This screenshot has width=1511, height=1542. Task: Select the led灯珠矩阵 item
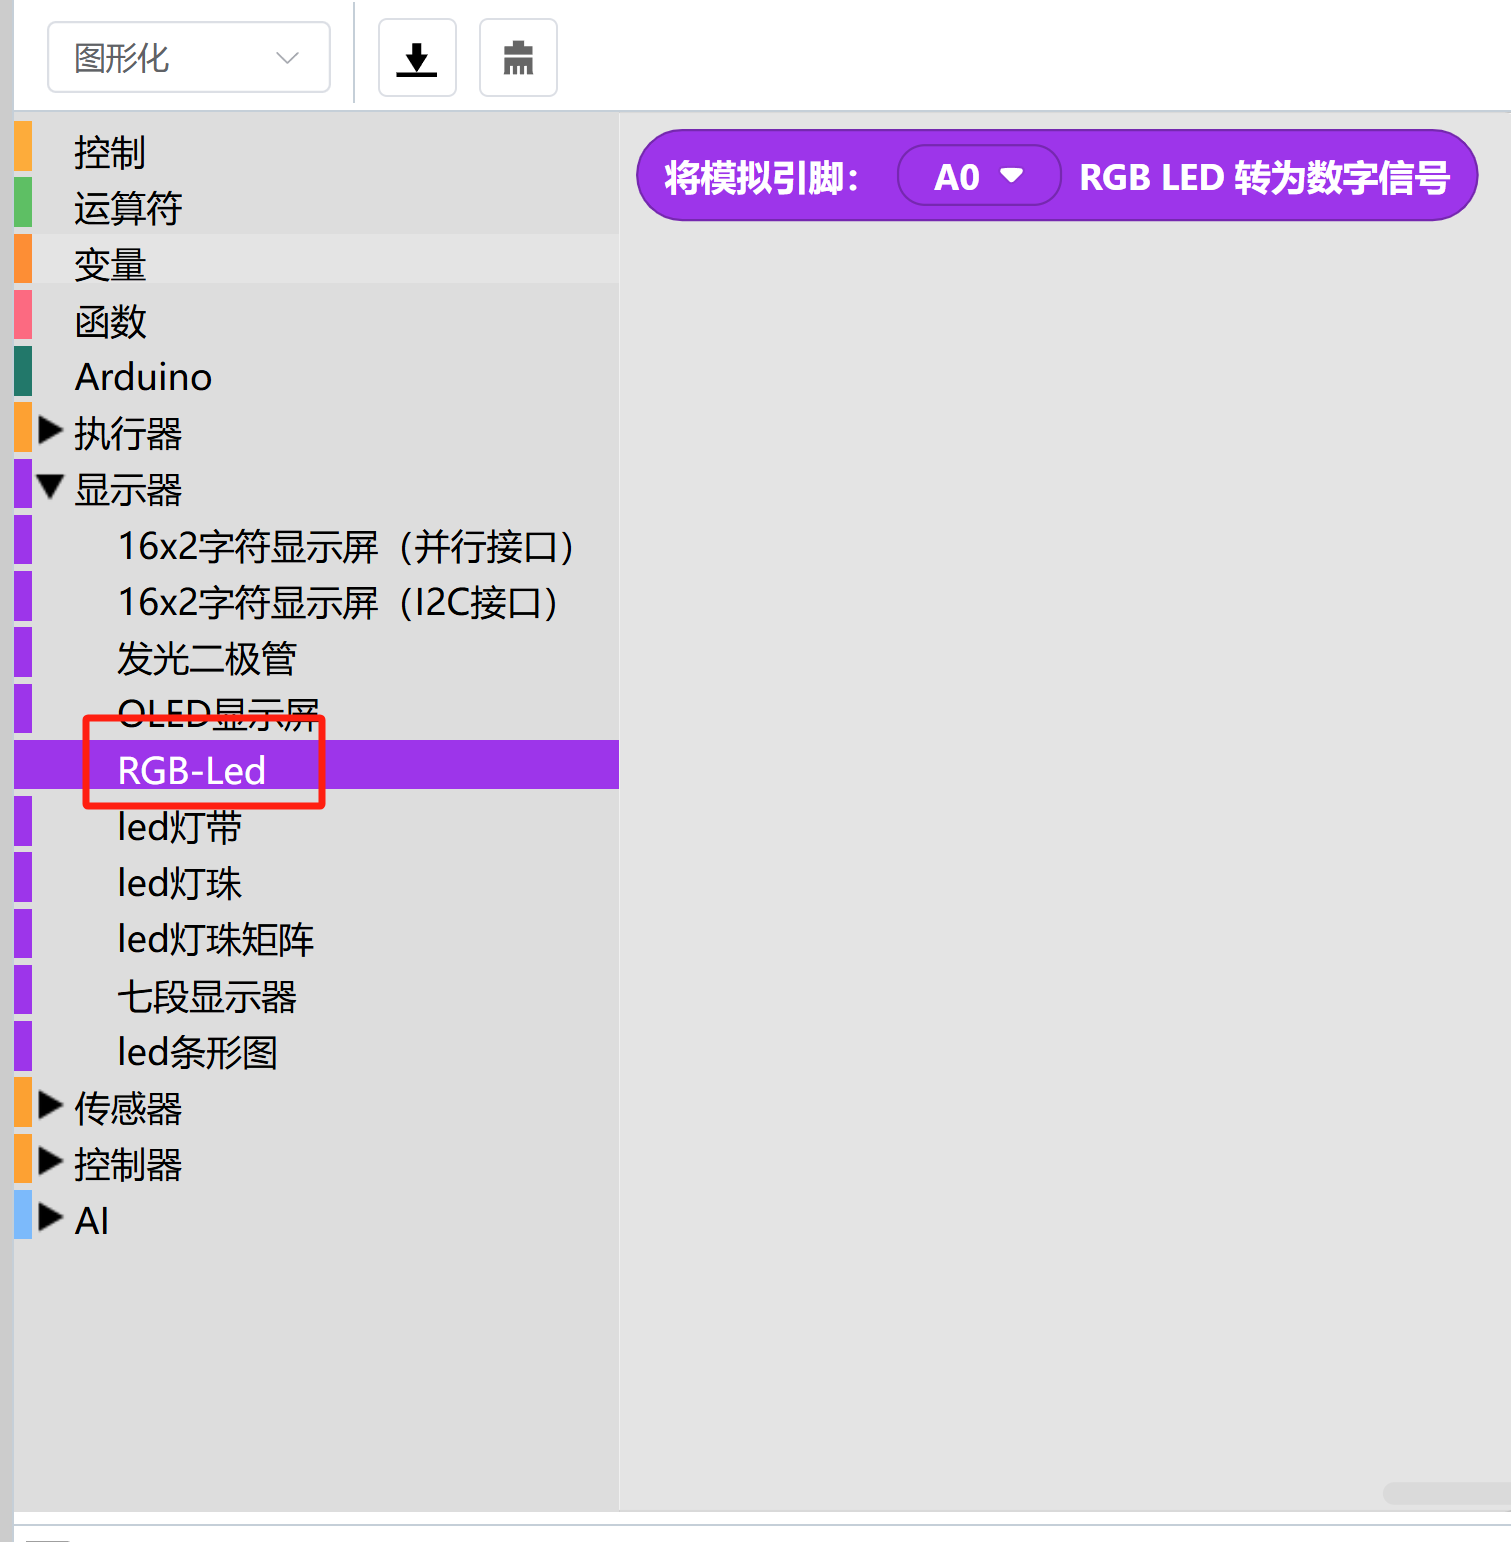[216, 940]
